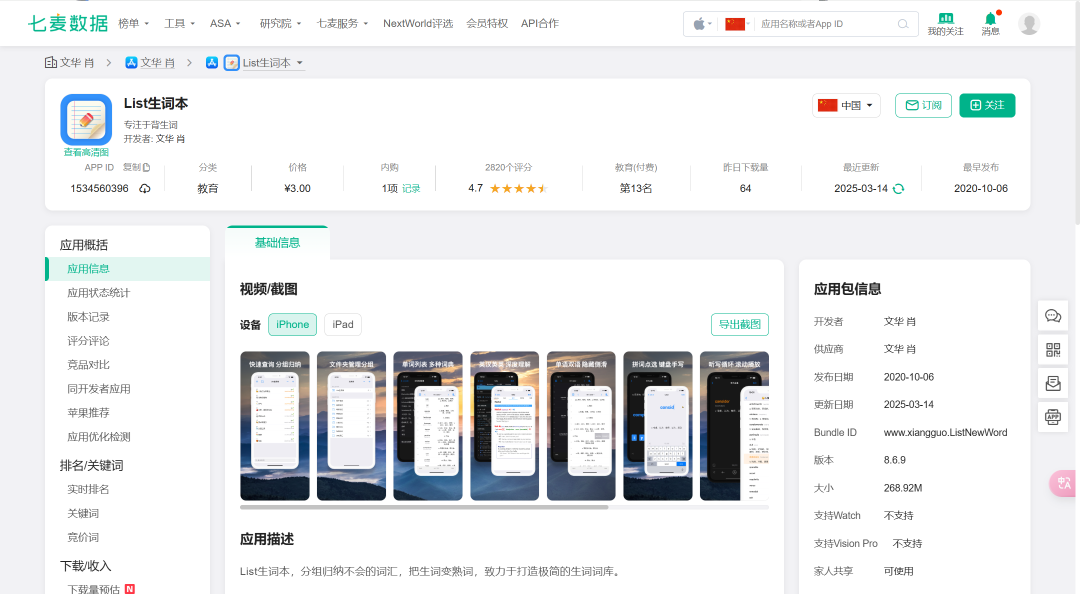Click the 七麦数据 logo
The image size is (1080, 594).
tap(68, 23)
